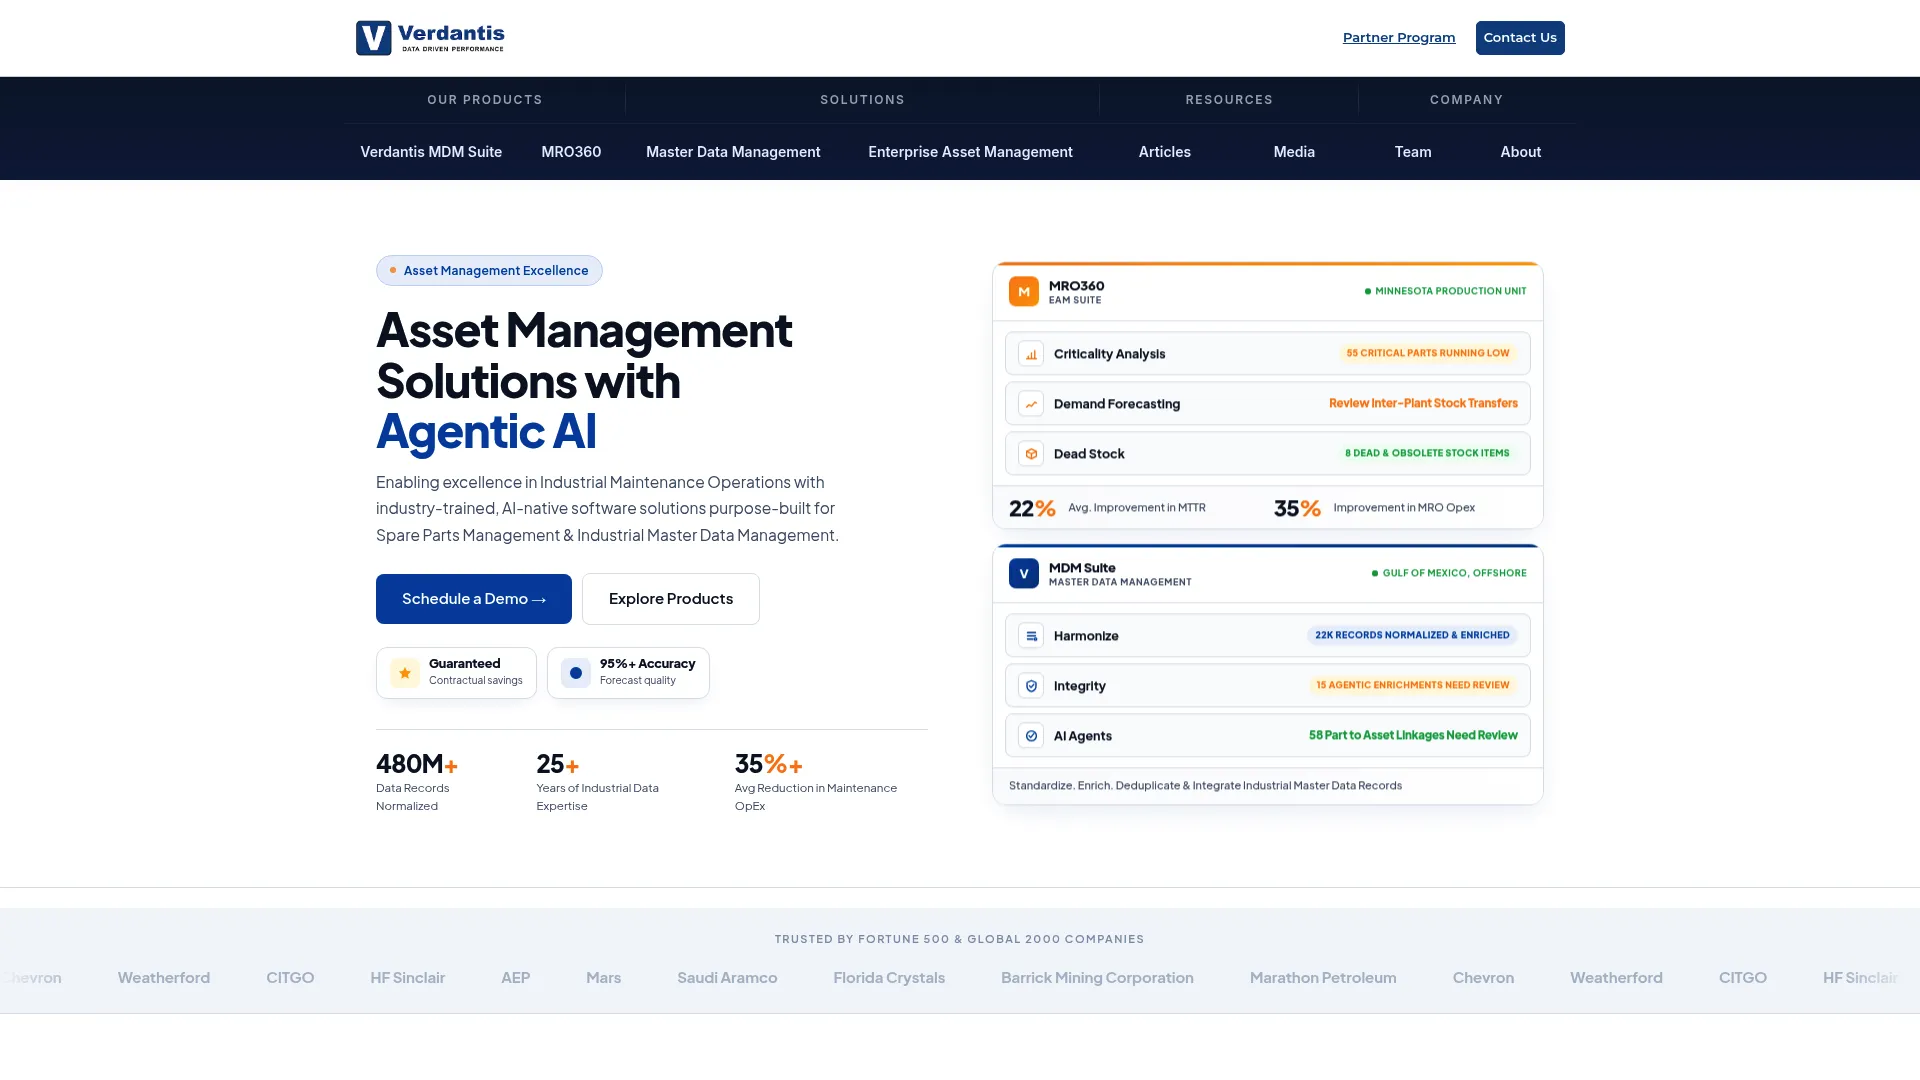Click the COMPANY heading
The height and width of the screenshot is (1080, 1920).
(x=1466, y=100)
